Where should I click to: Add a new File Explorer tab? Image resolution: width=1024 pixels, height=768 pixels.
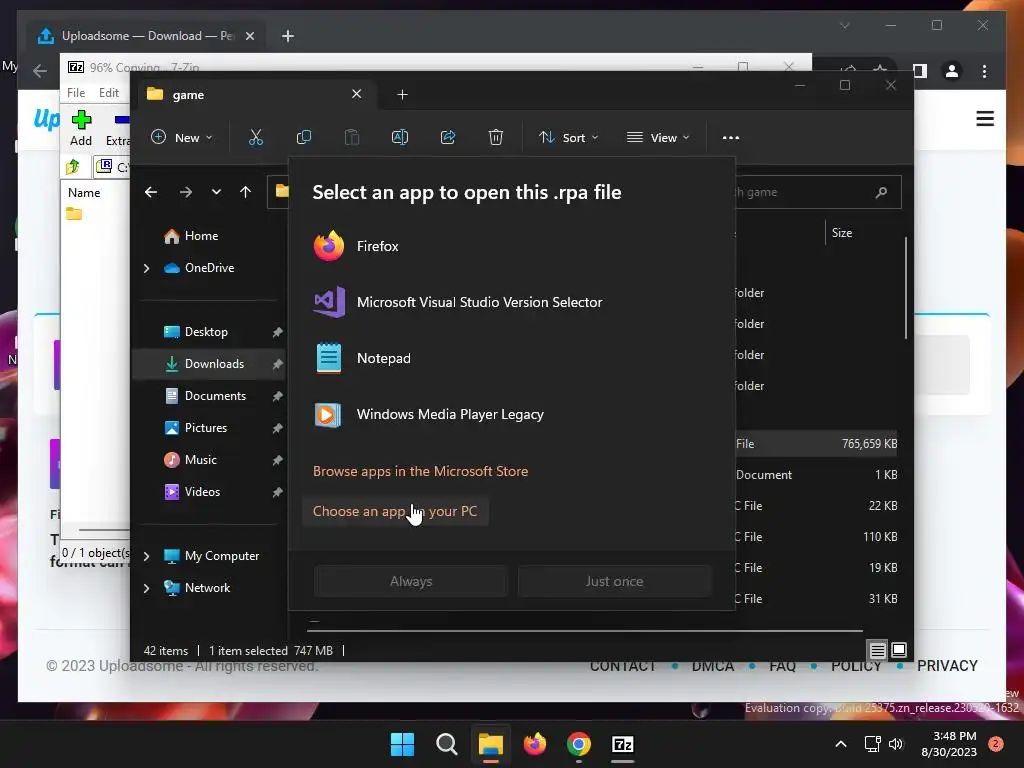click(x=402, y=95)
